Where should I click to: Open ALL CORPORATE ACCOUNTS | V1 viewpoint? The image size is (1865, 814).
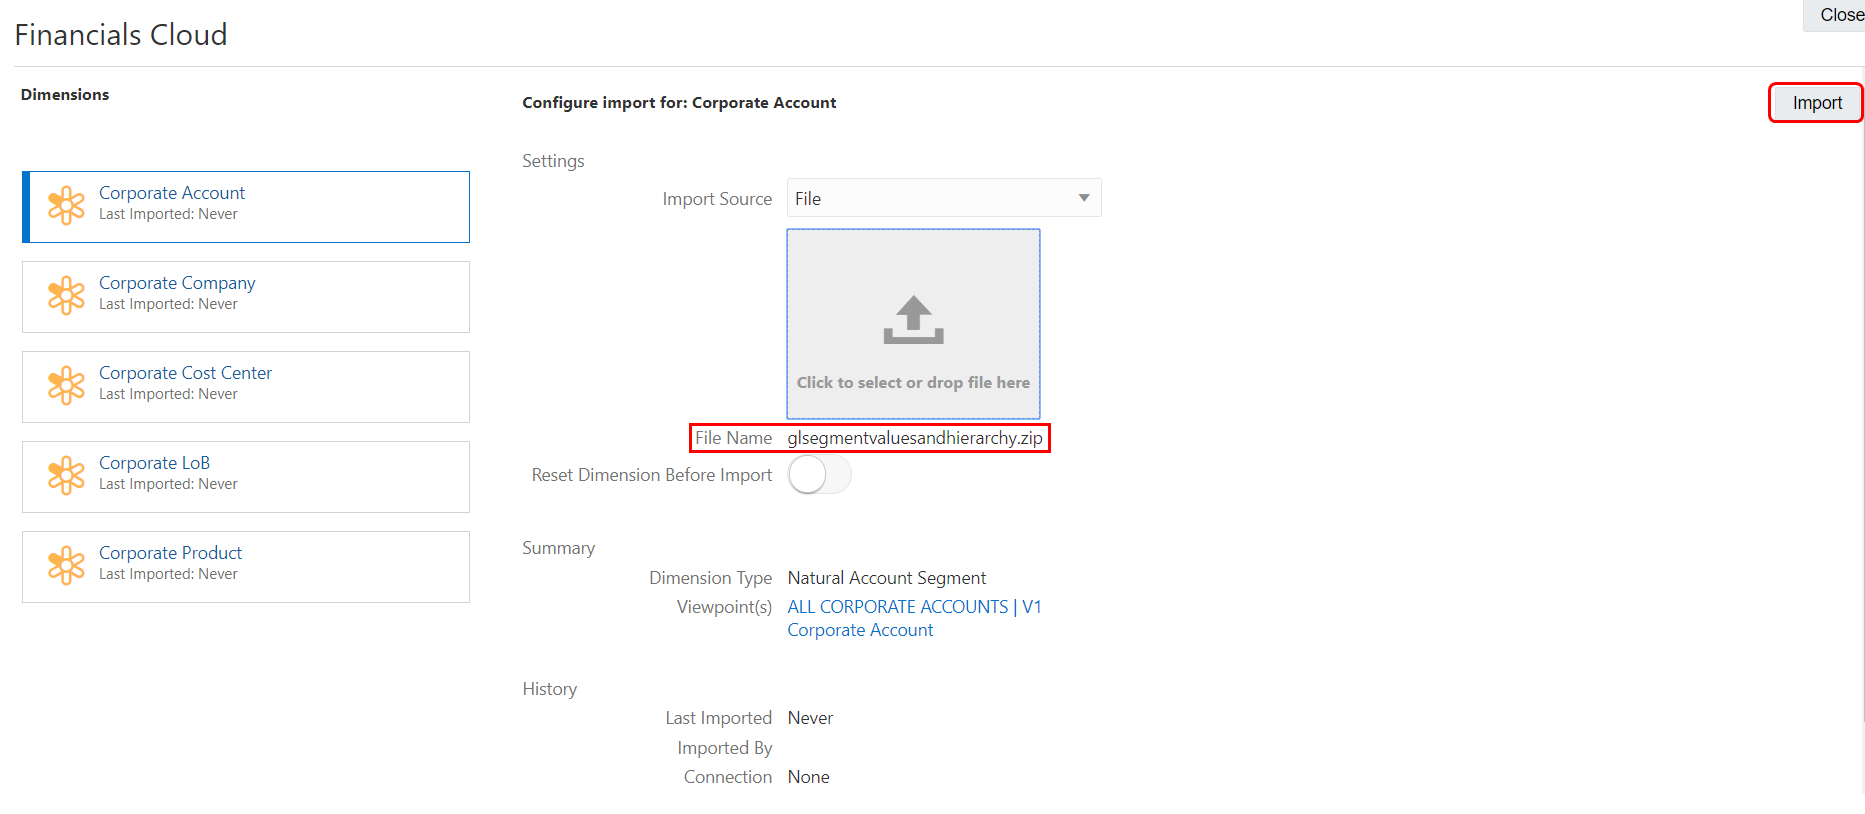tap(914, 607)
